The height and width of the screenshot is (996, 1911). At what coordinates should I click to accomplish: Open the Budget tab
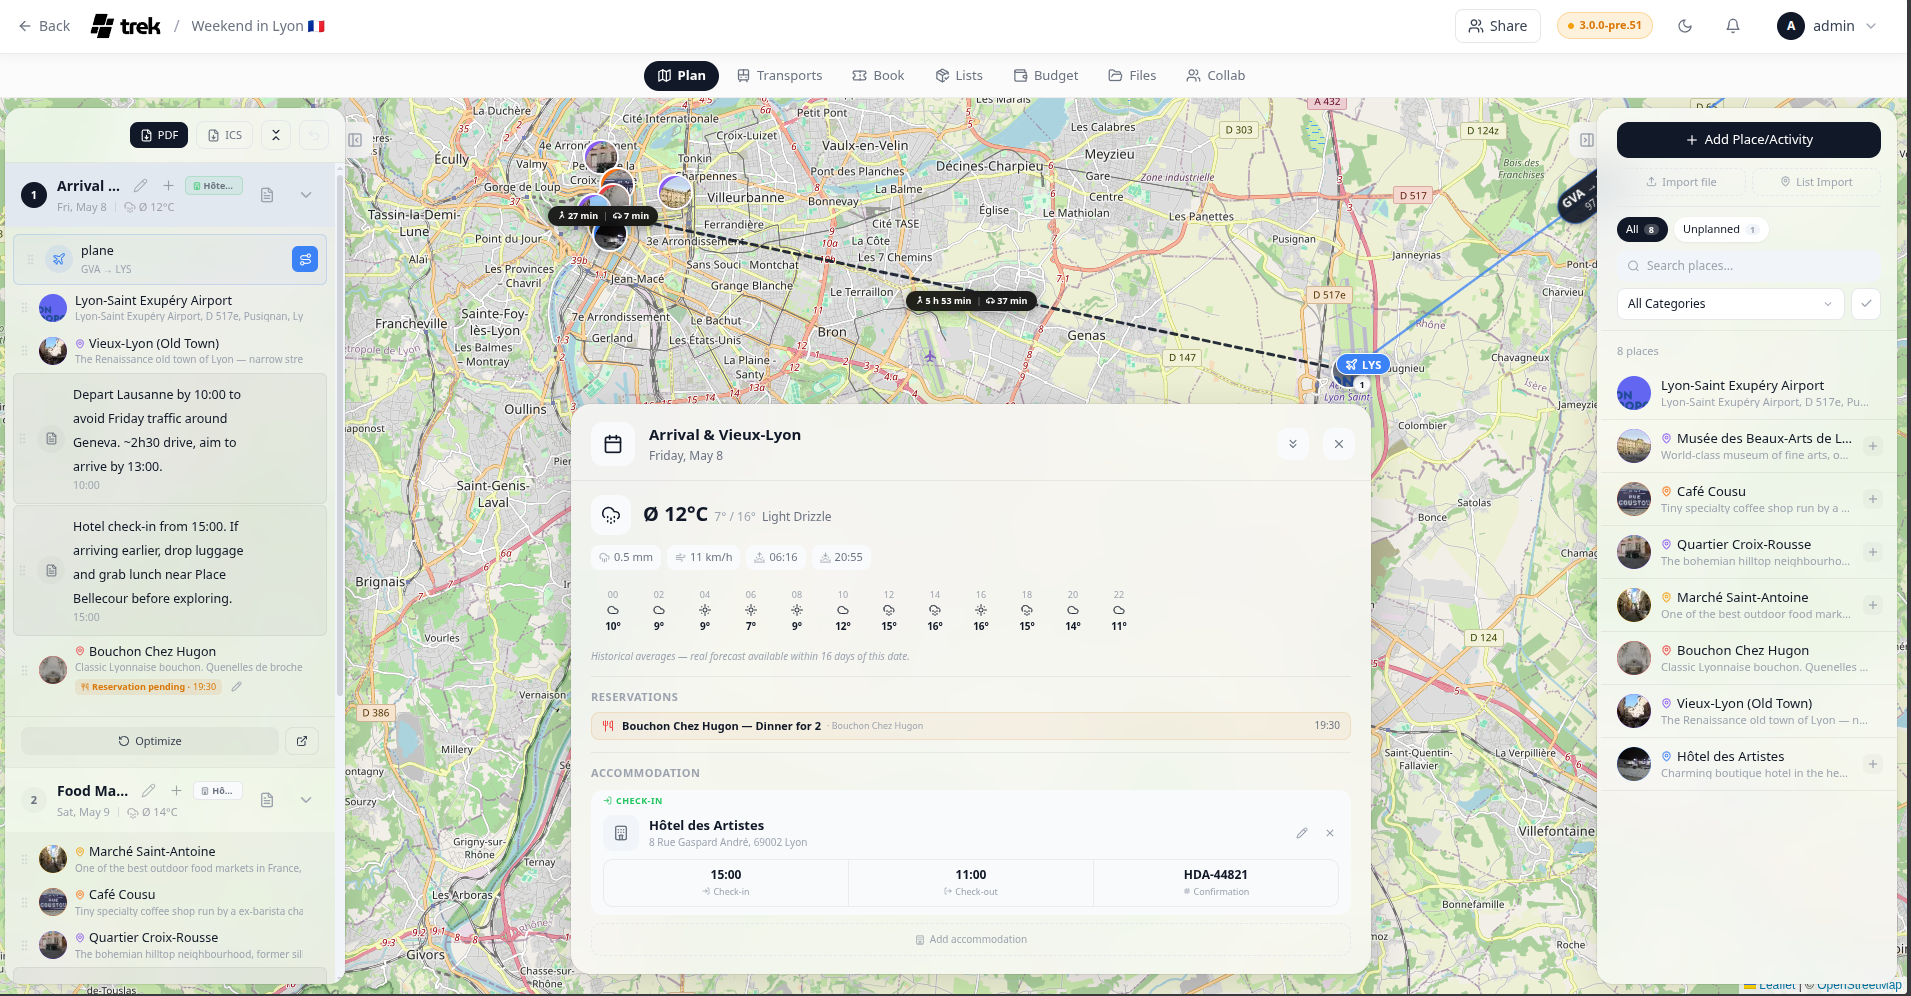point(1046,75)
